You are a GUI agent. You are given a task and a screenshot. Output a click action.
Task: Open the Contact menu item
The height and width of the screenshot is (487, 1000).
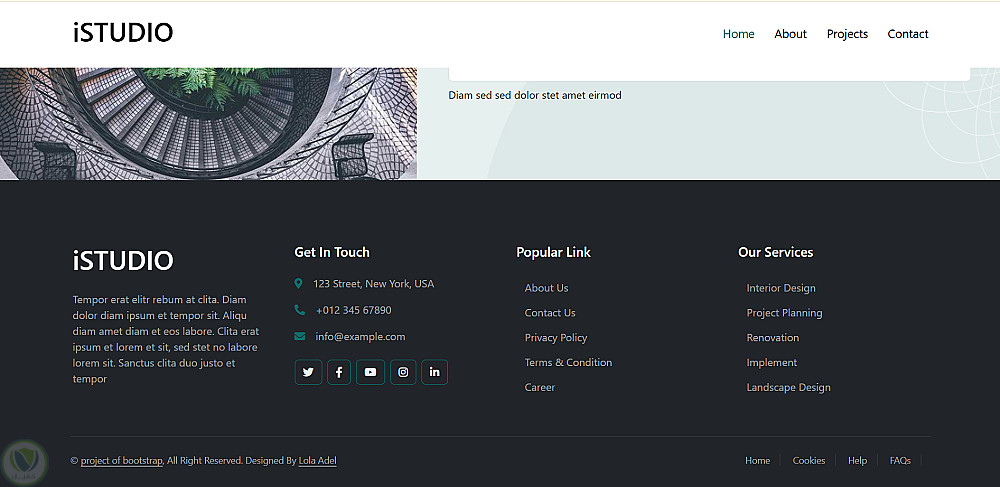[x=908, y=34]
